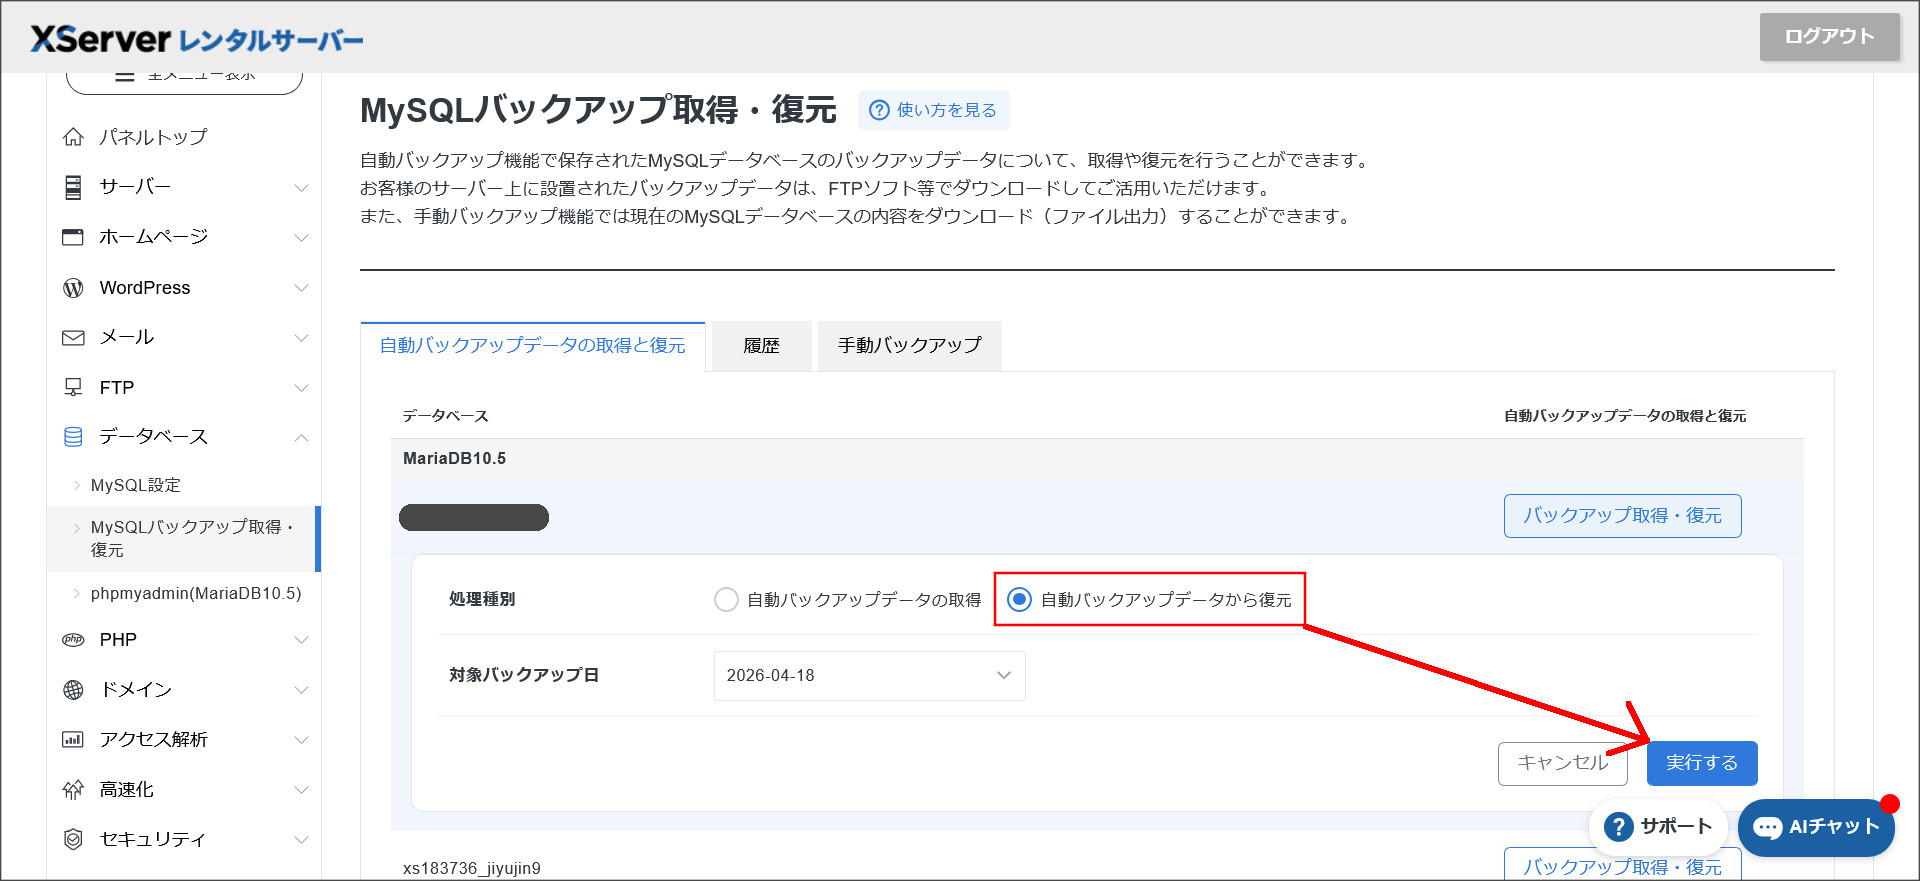1920x881 pixels.
Task: Expand the WordPress menu chevron
Action: click(x=301, y=288)
